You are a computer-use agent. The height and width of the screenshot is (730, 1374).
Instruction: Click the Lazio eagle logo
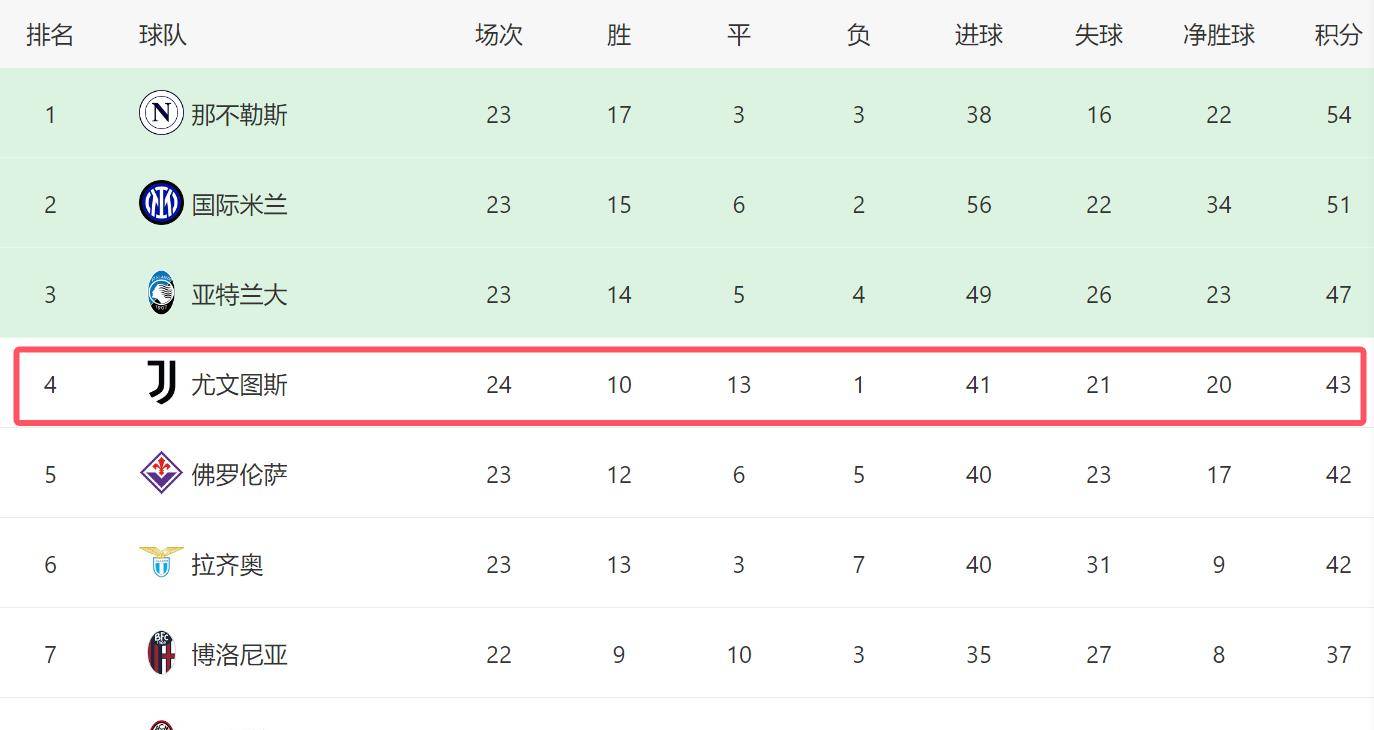[160, 562]
